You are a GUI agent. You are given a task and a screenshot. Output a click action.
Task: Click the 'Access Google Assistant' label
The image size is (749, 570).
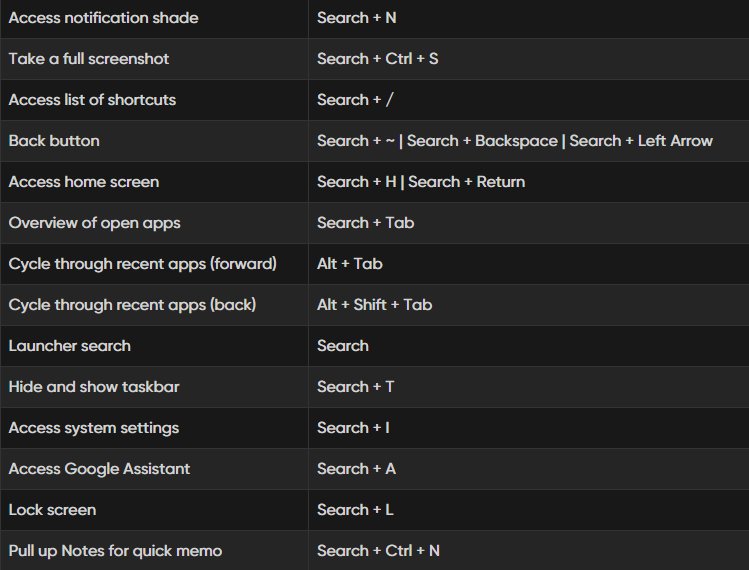pyautogui.click(x=99, y=469)
